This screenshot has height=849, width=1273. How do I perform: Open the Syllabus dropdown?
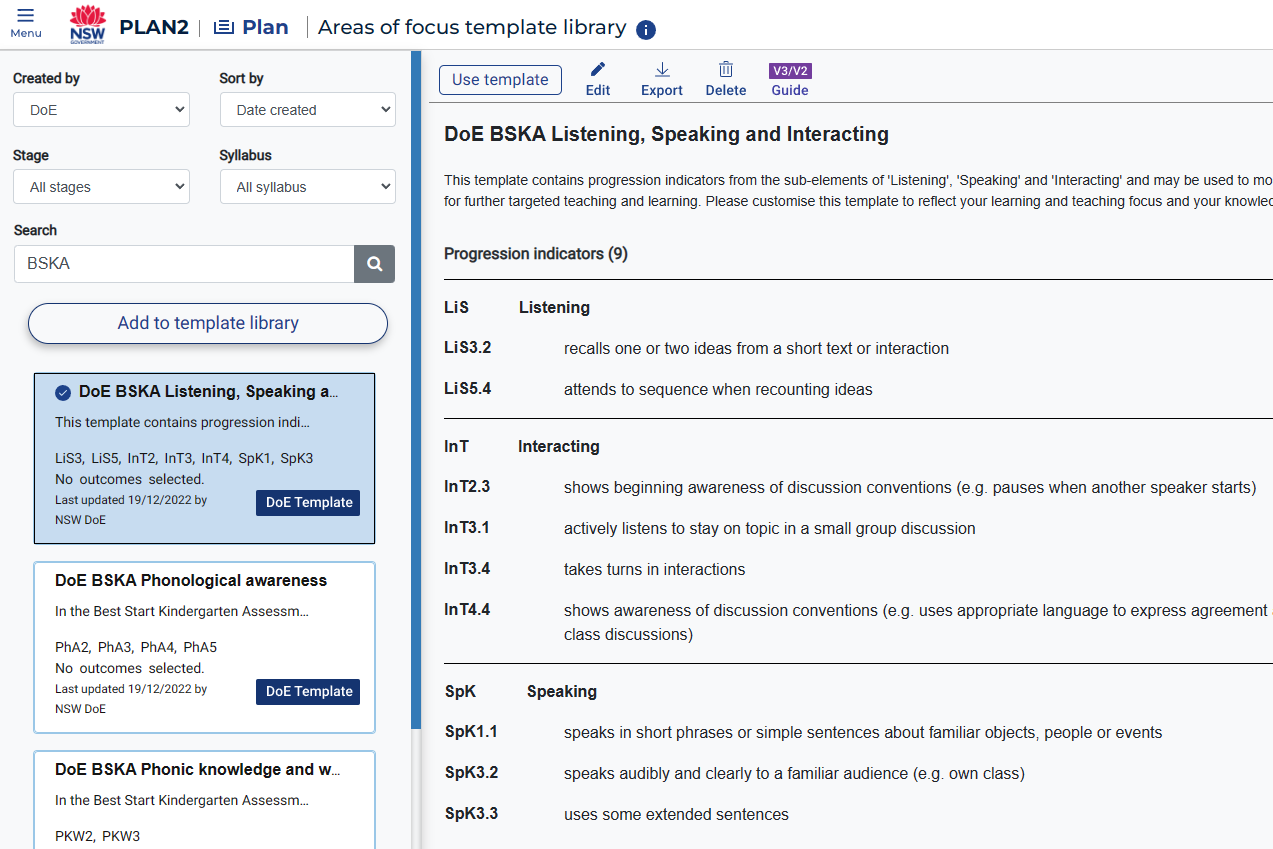308,187
